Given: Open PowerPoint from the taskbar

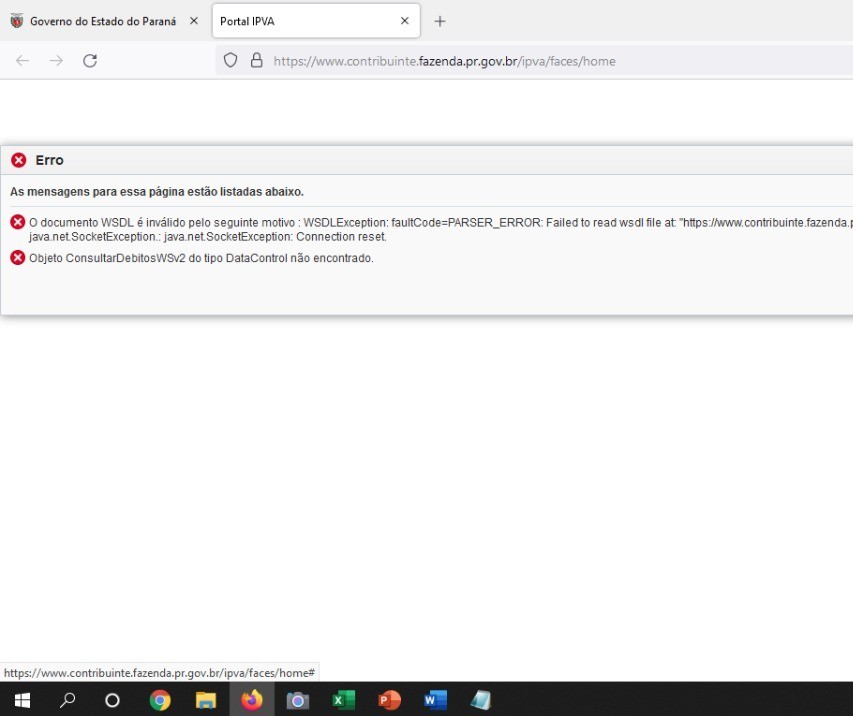Looking at the screenshot, I should [390, 700].
